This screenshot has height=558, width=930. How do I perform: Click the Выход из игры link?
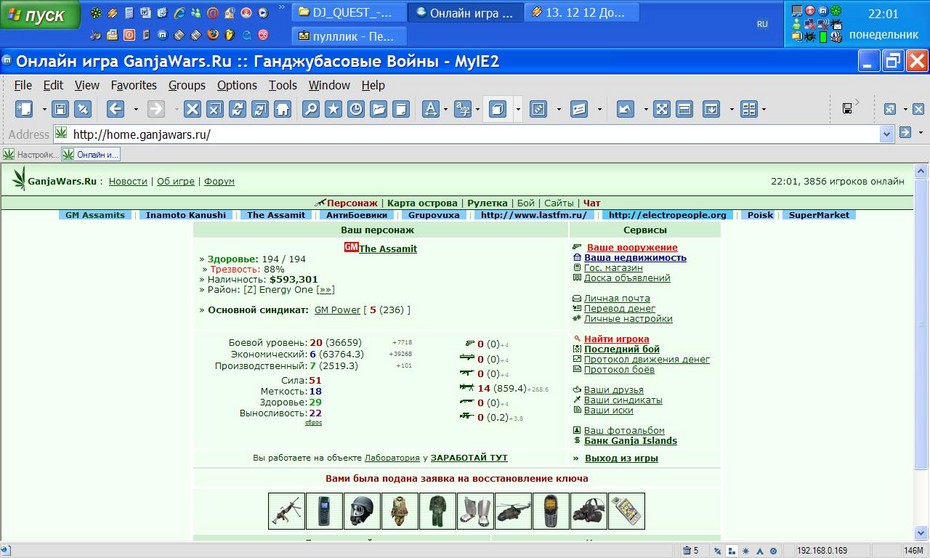tap(621, 458)
